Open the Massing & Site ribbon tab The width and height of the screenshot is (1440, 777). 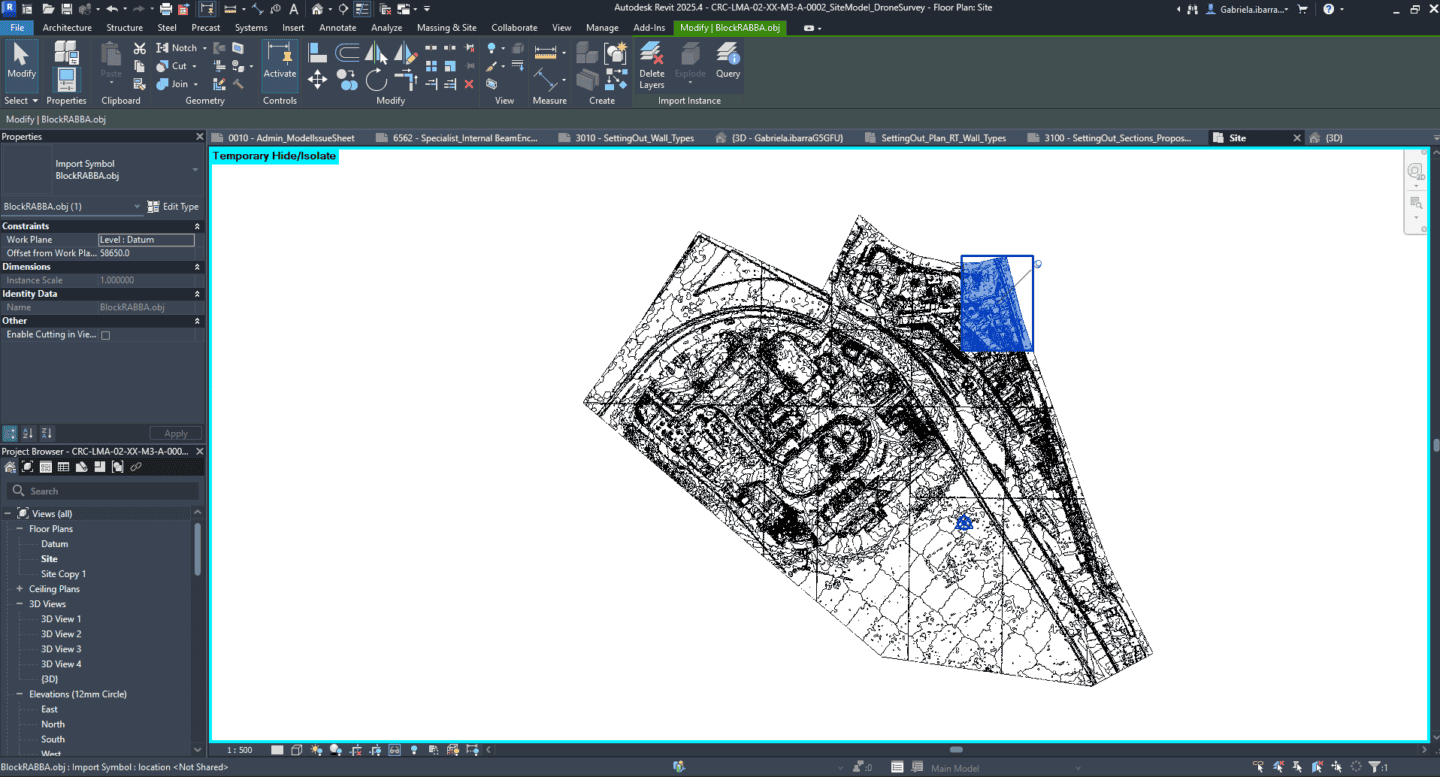(x=446, y=28)
